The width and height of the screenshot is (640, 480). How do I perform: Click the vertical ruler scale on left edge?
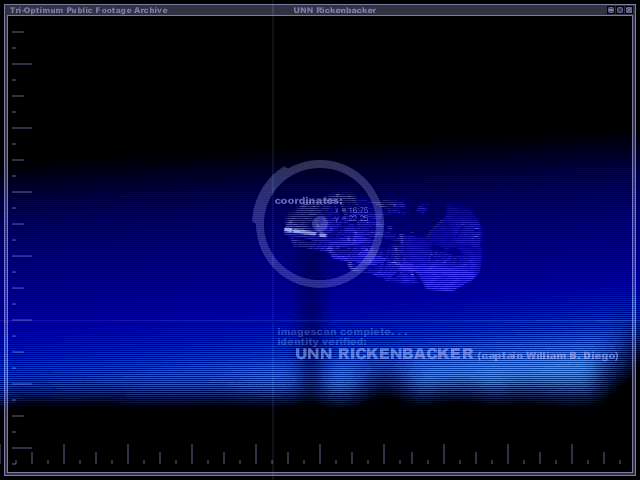tap(18, 240)
